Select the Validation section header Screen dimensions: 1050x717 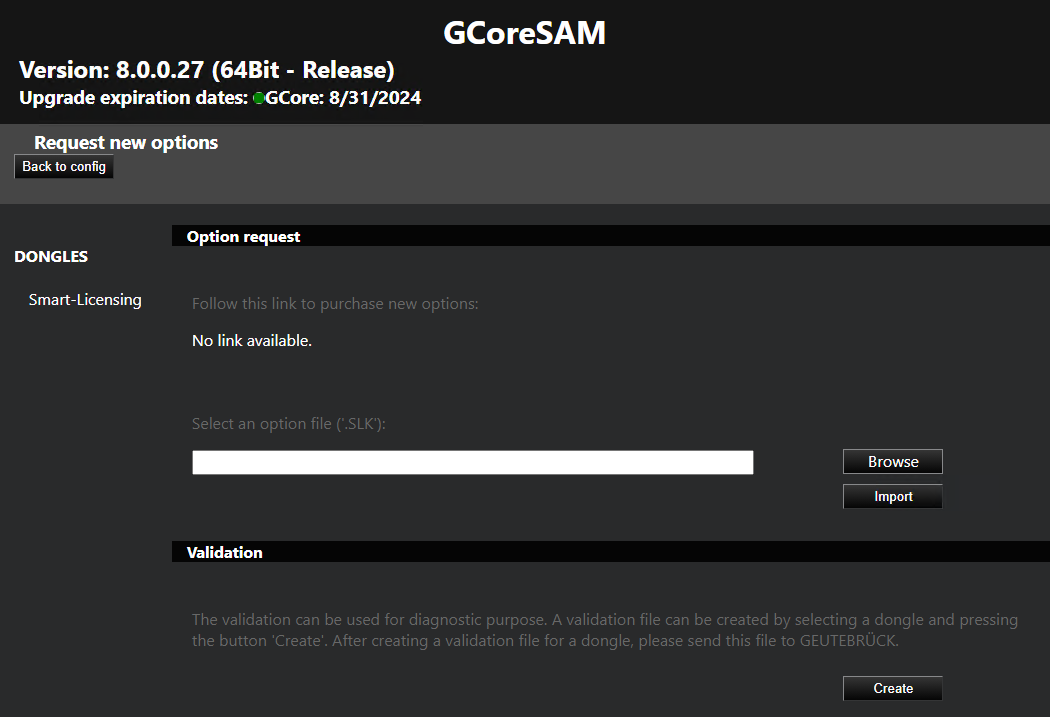point(224,552)
